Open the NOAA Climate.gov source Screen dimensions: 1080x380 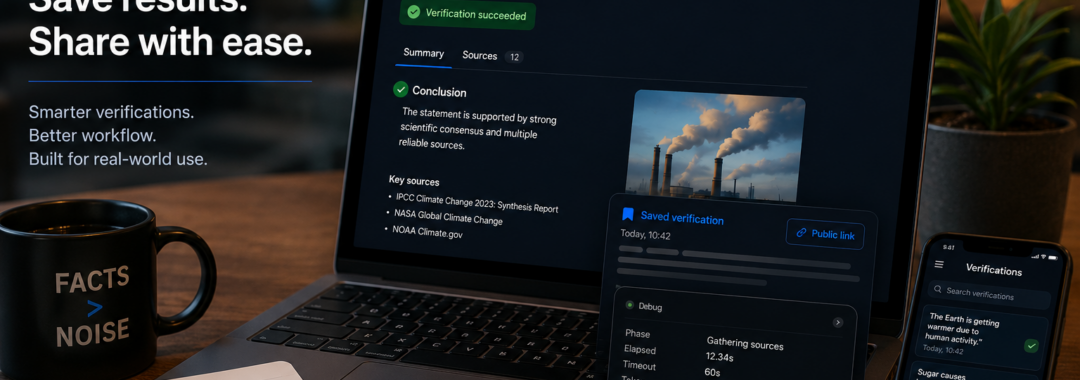[427, 232]
